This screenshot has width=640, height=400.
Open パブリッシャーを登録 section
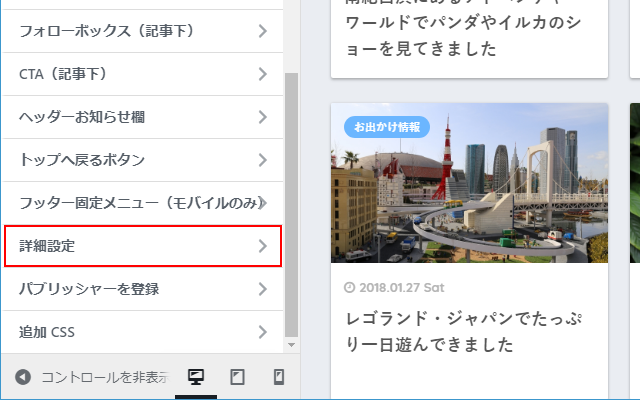[143, 289]
